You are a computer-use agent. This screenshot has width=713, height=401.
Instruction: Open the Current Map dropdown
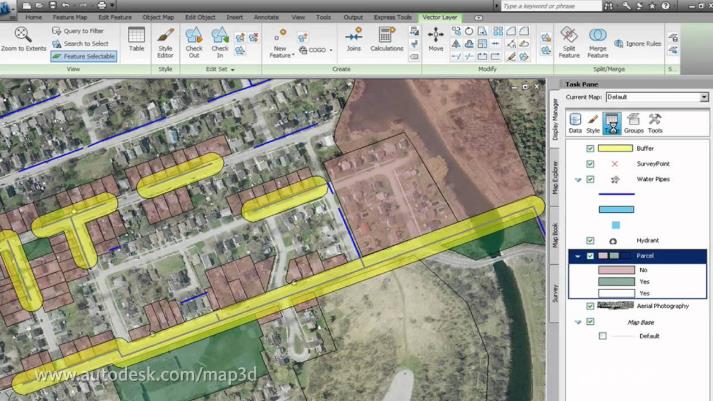[x=704, y=97]
